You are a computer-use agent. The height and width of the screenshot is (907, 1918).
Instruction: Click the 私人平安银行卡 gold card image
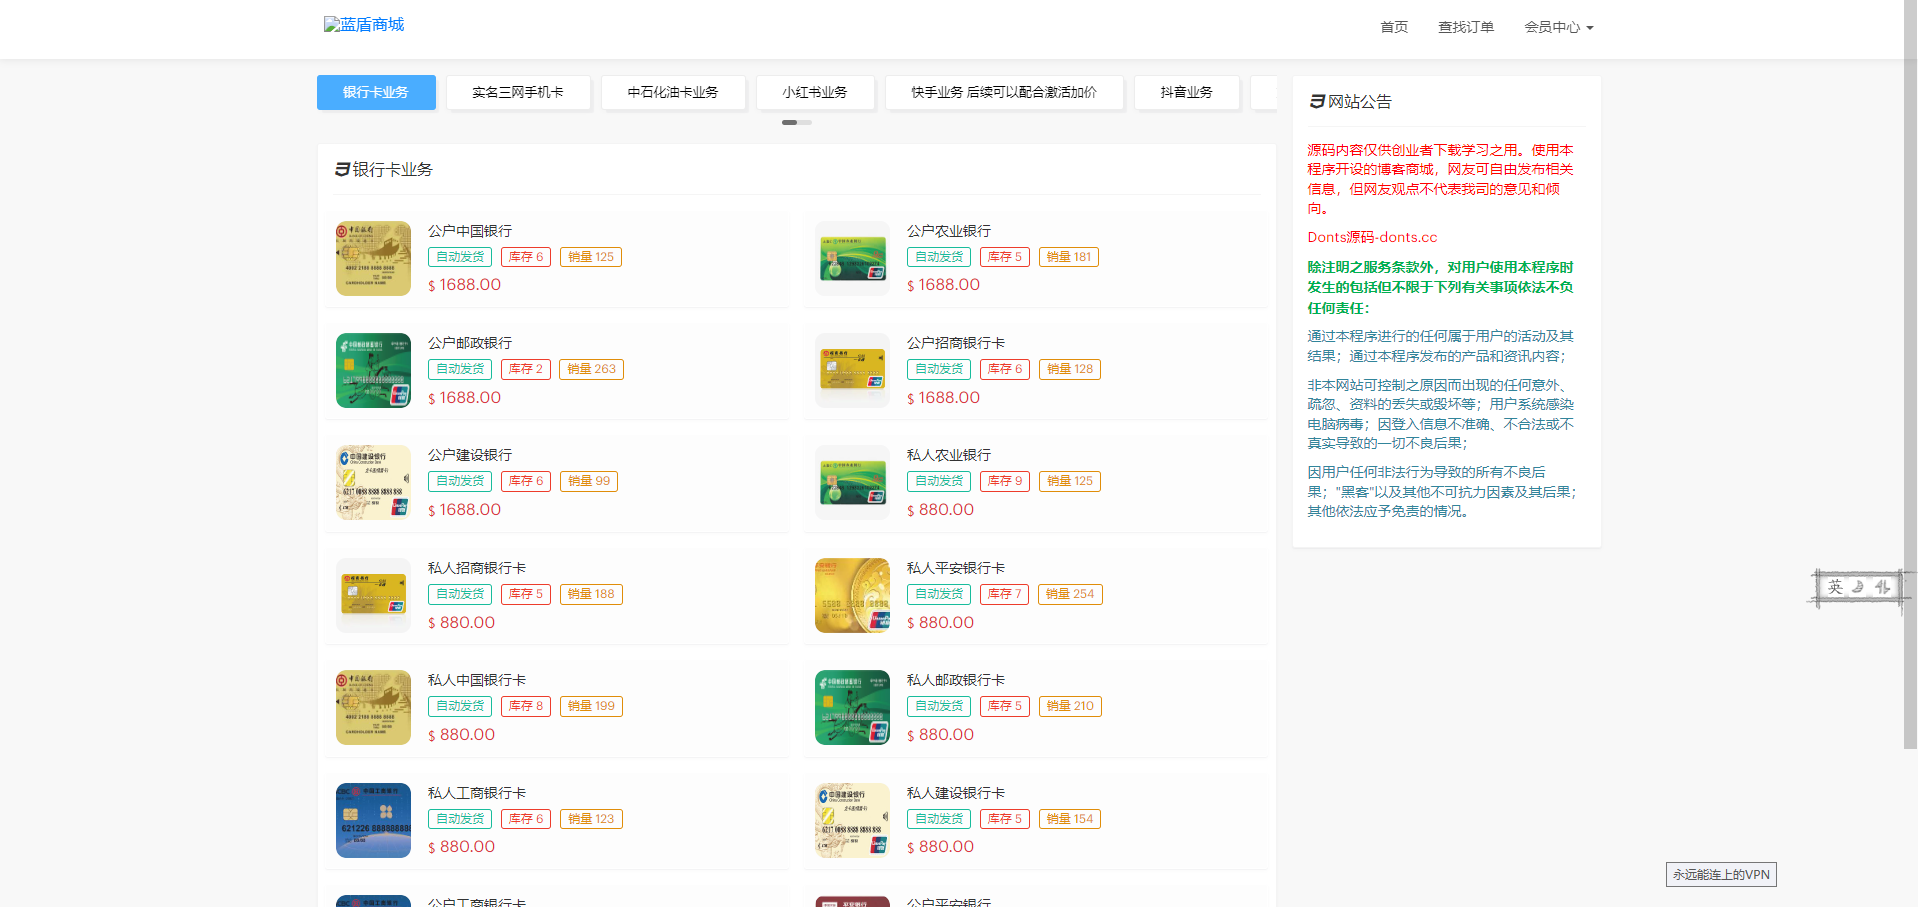(852, 595)
